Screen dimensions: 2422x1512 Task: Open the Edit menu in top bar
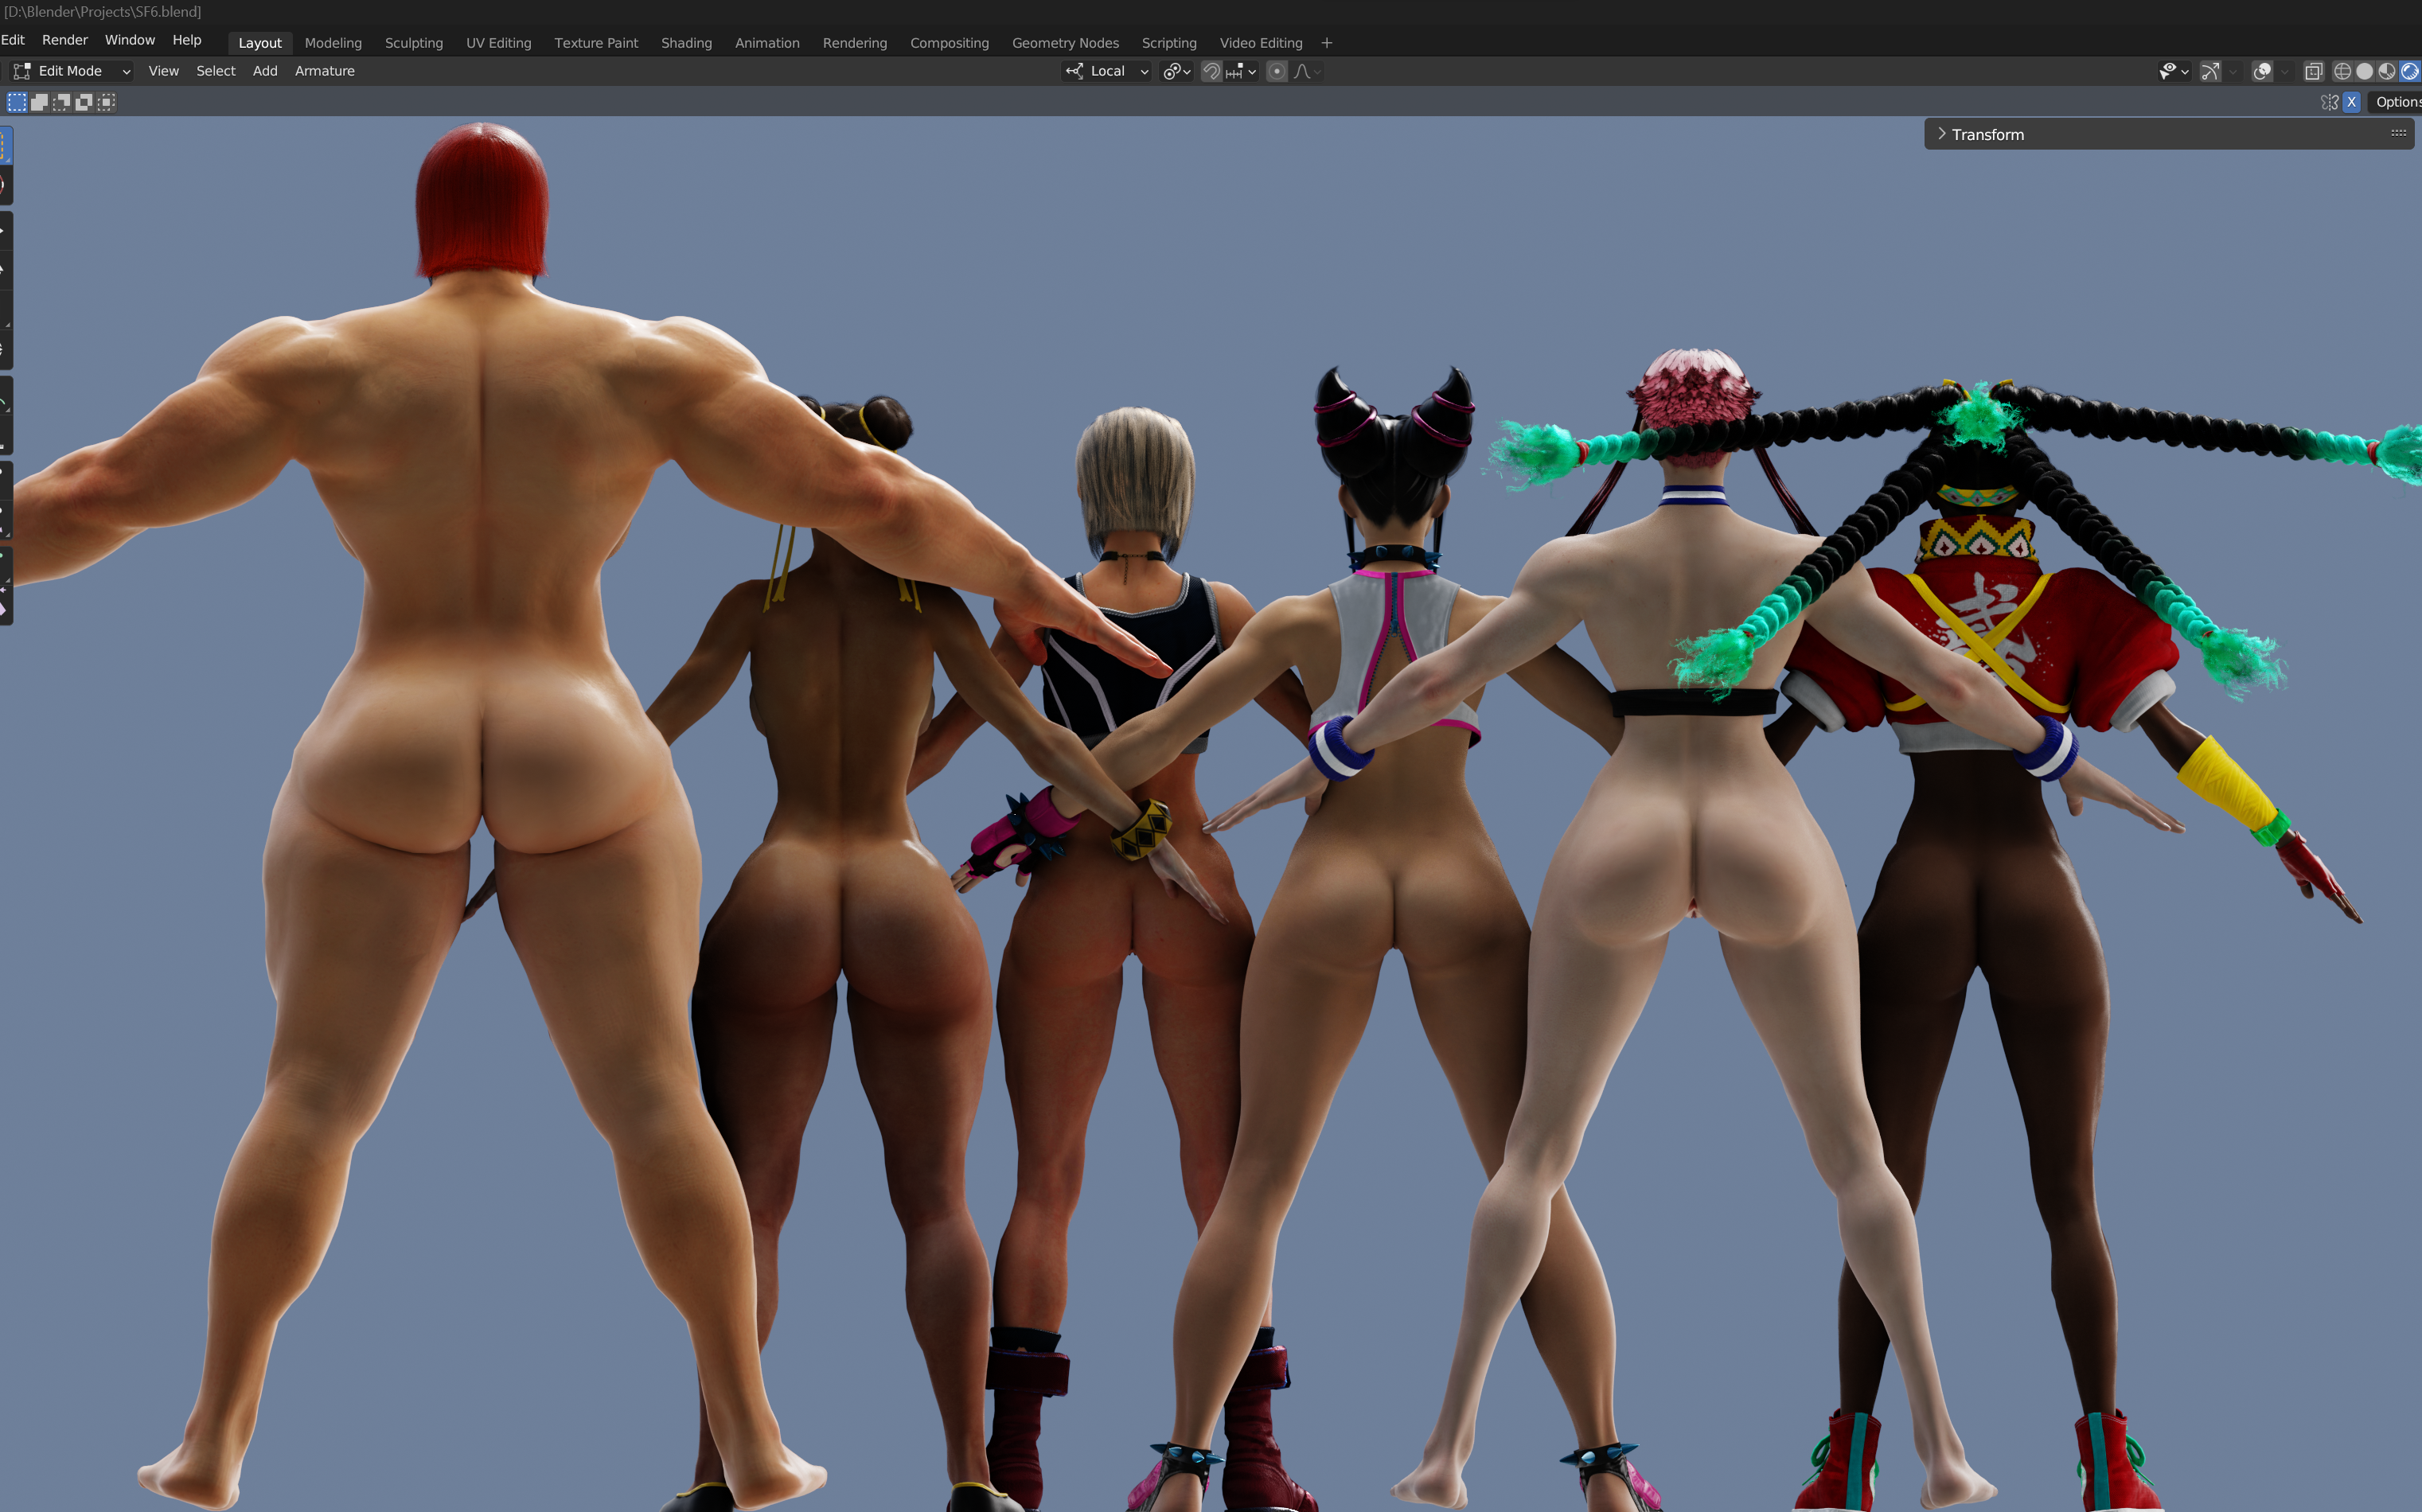pyautogui.click(x=13, y=40)
